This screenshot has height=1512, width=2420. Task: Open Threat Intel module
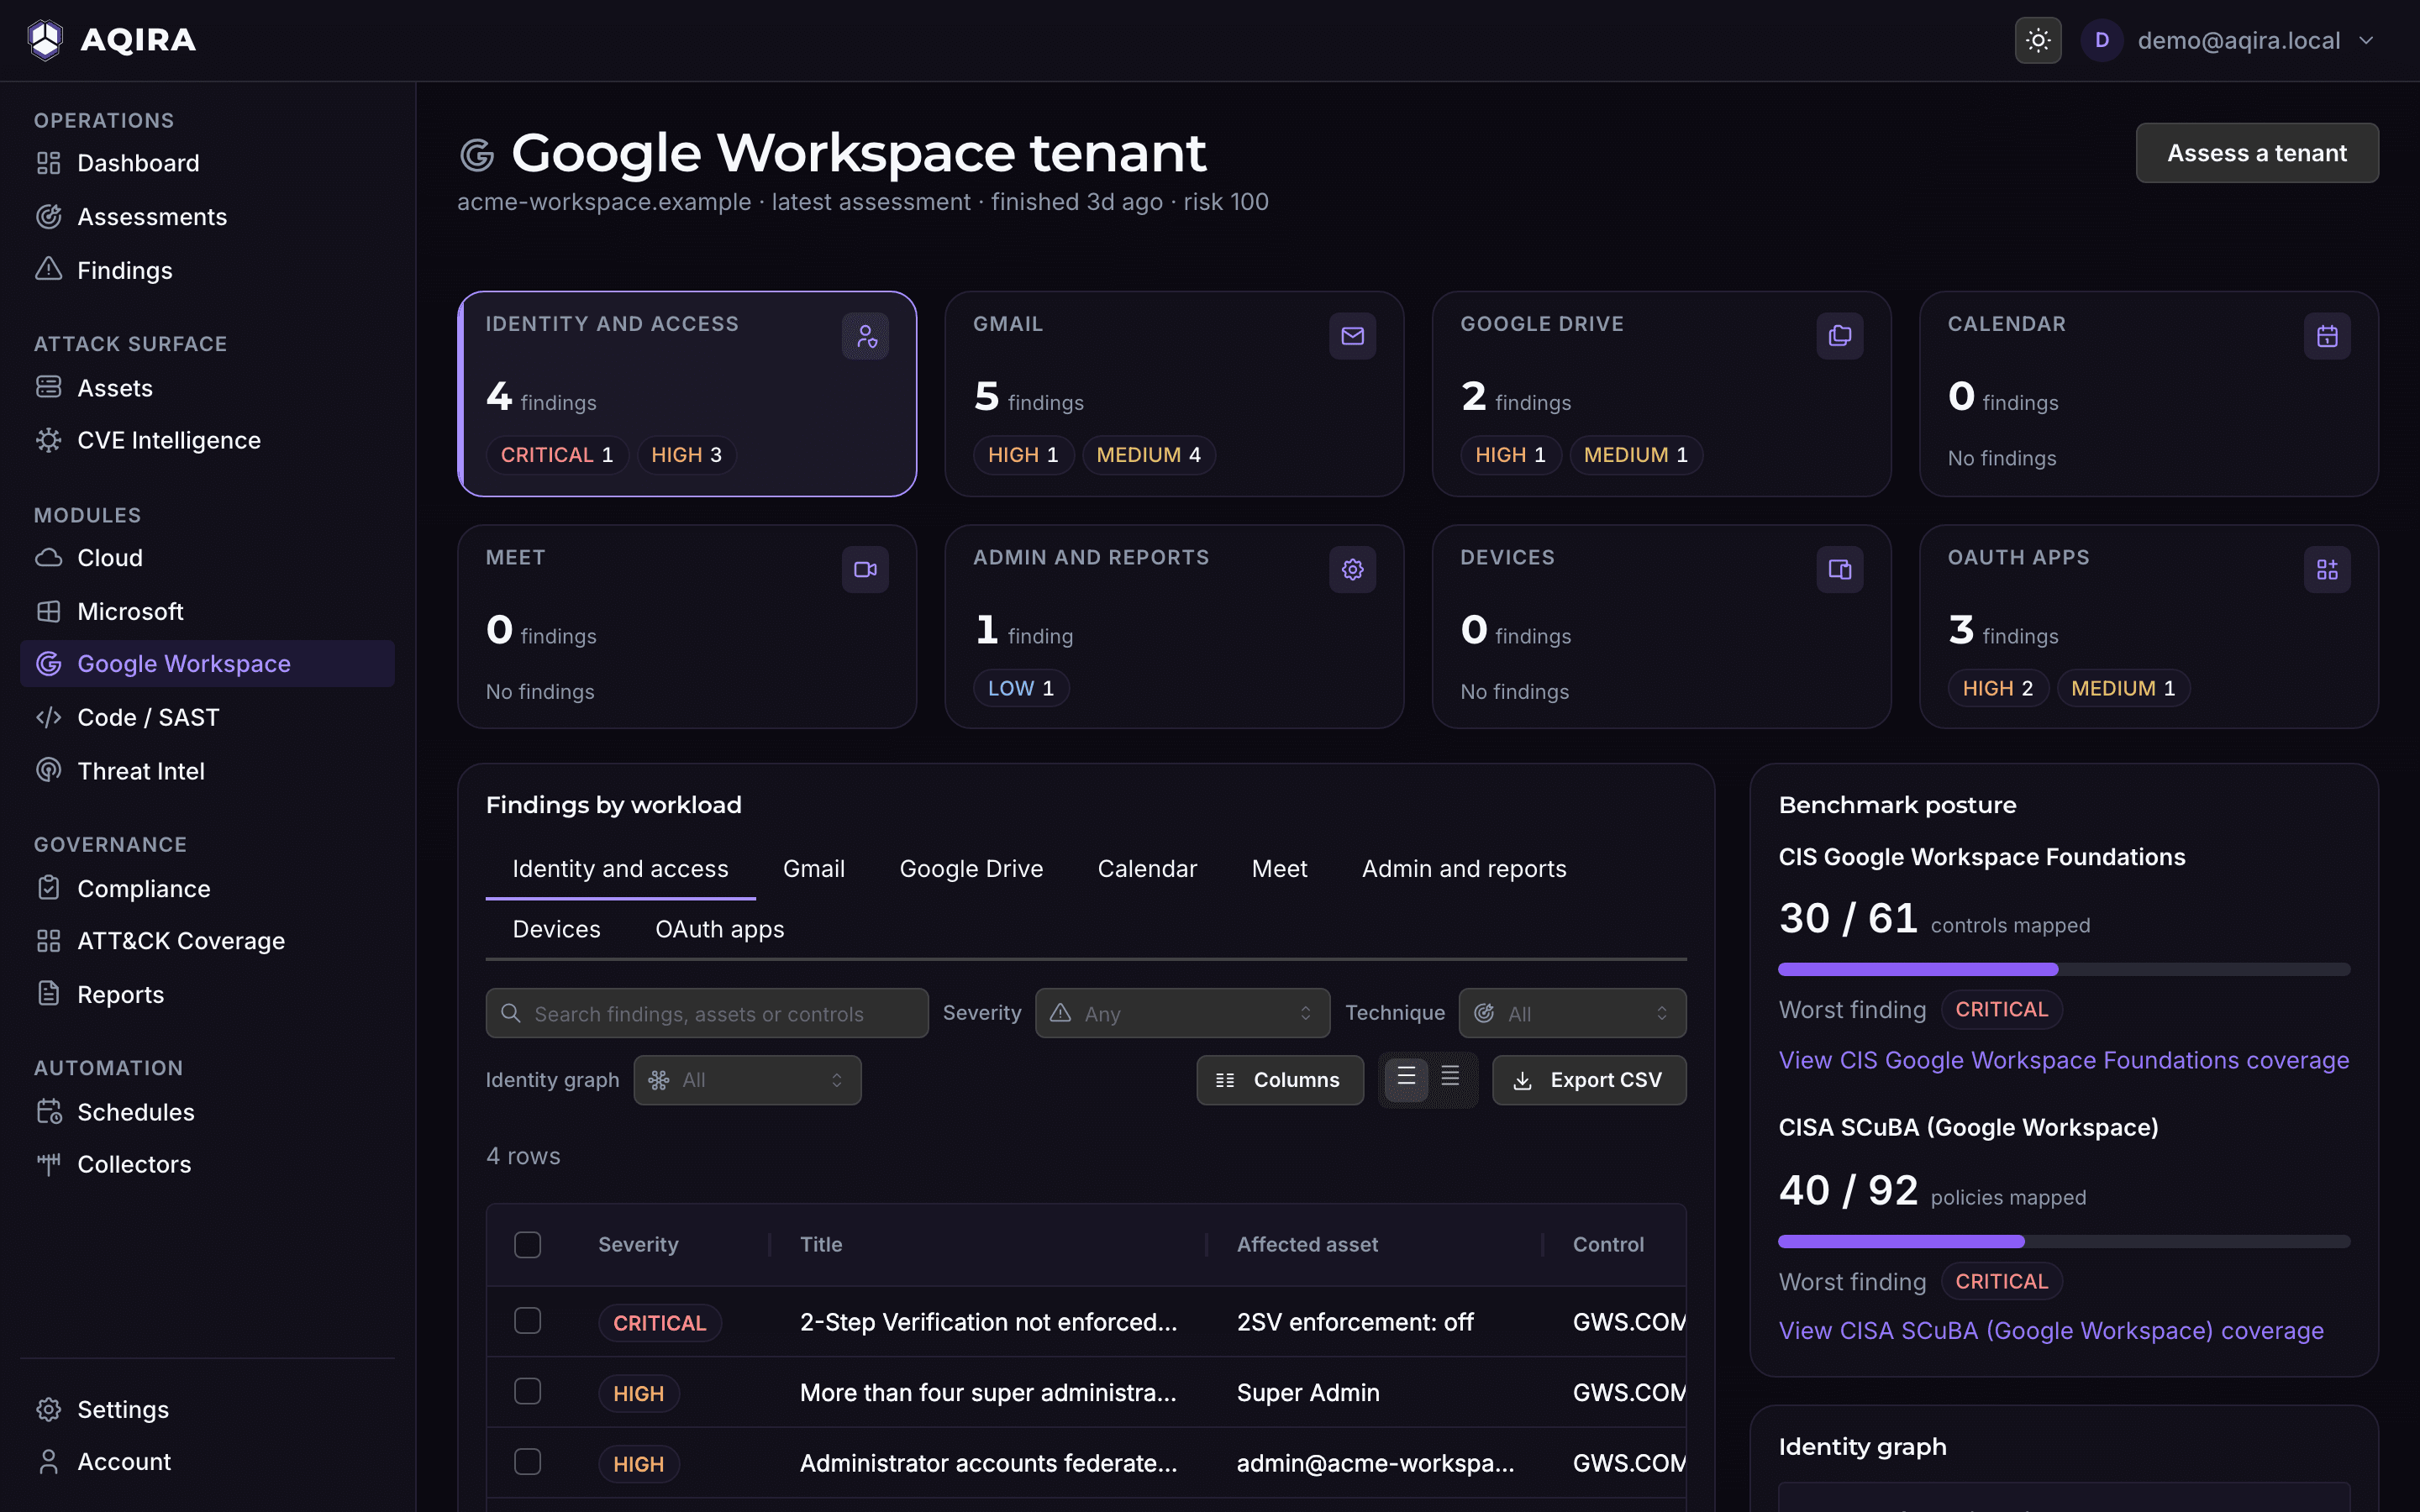207,771
